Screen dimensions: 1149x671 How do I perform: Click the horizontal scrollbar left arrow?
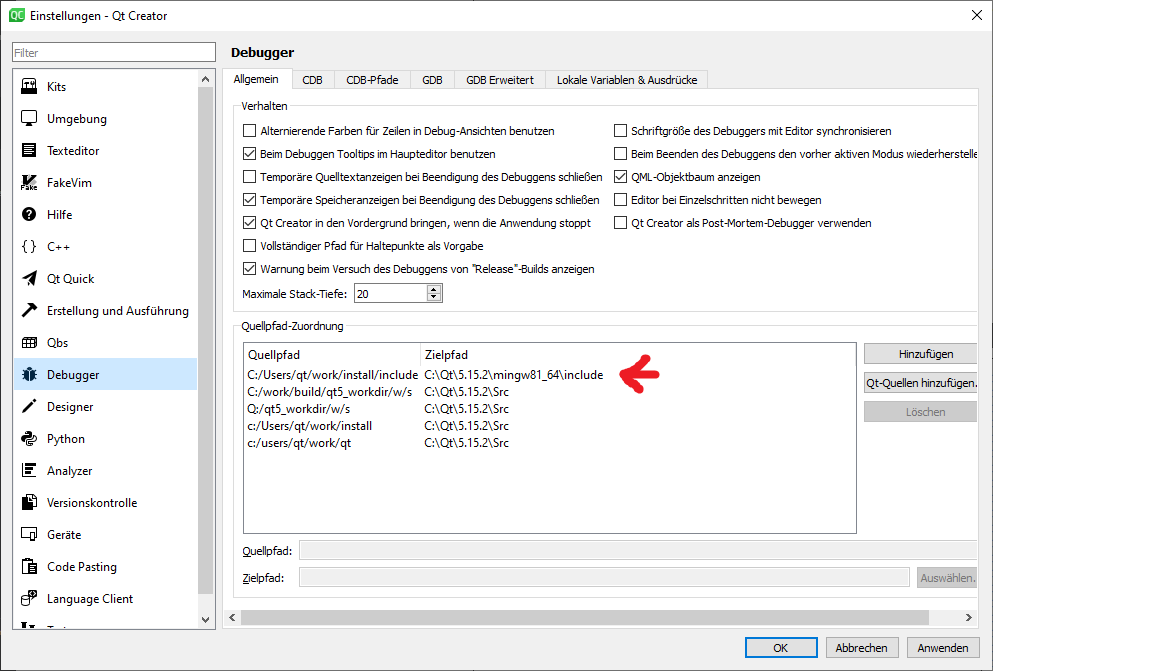pos(232,618)
